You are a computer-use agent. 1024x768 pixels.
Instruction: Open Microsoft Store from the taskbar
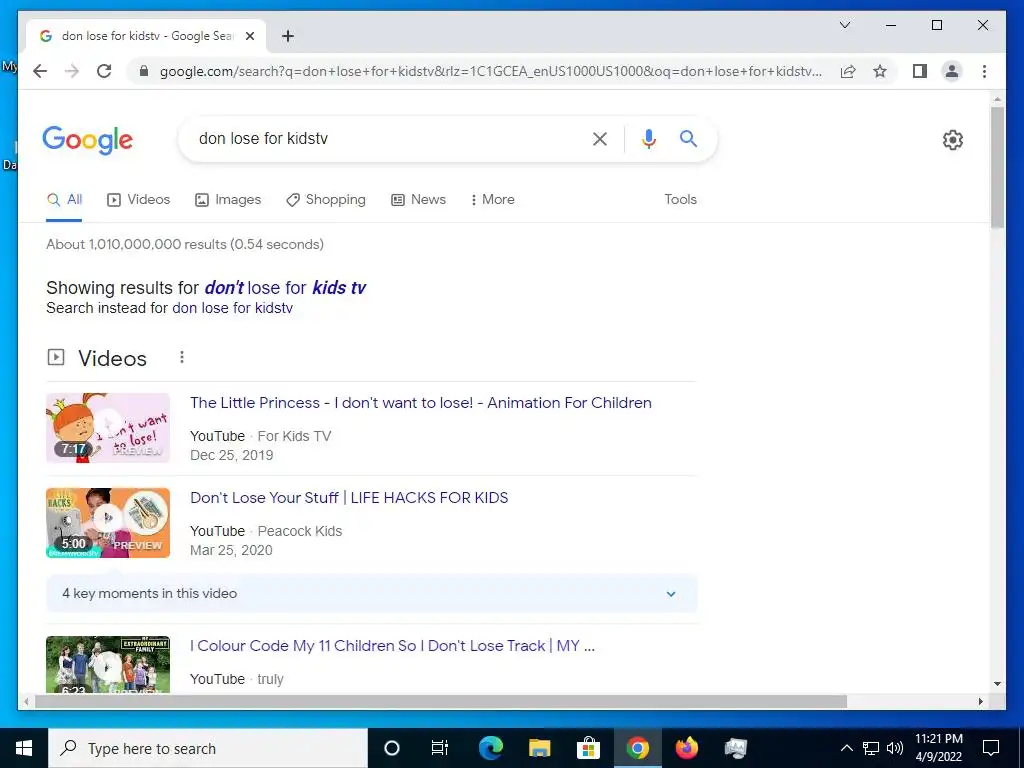pos(588,748)
